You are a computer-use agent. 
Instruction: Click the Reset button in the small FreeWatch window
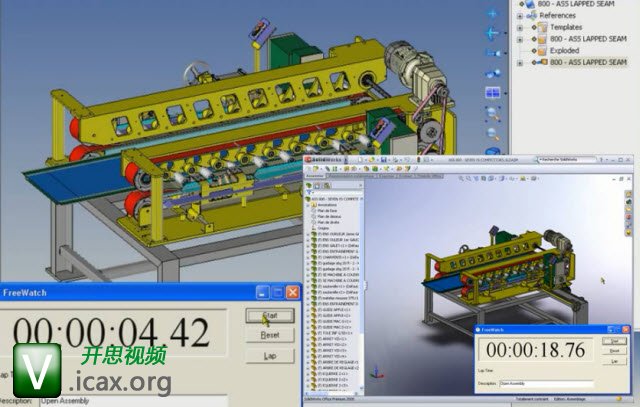[614, 351]
